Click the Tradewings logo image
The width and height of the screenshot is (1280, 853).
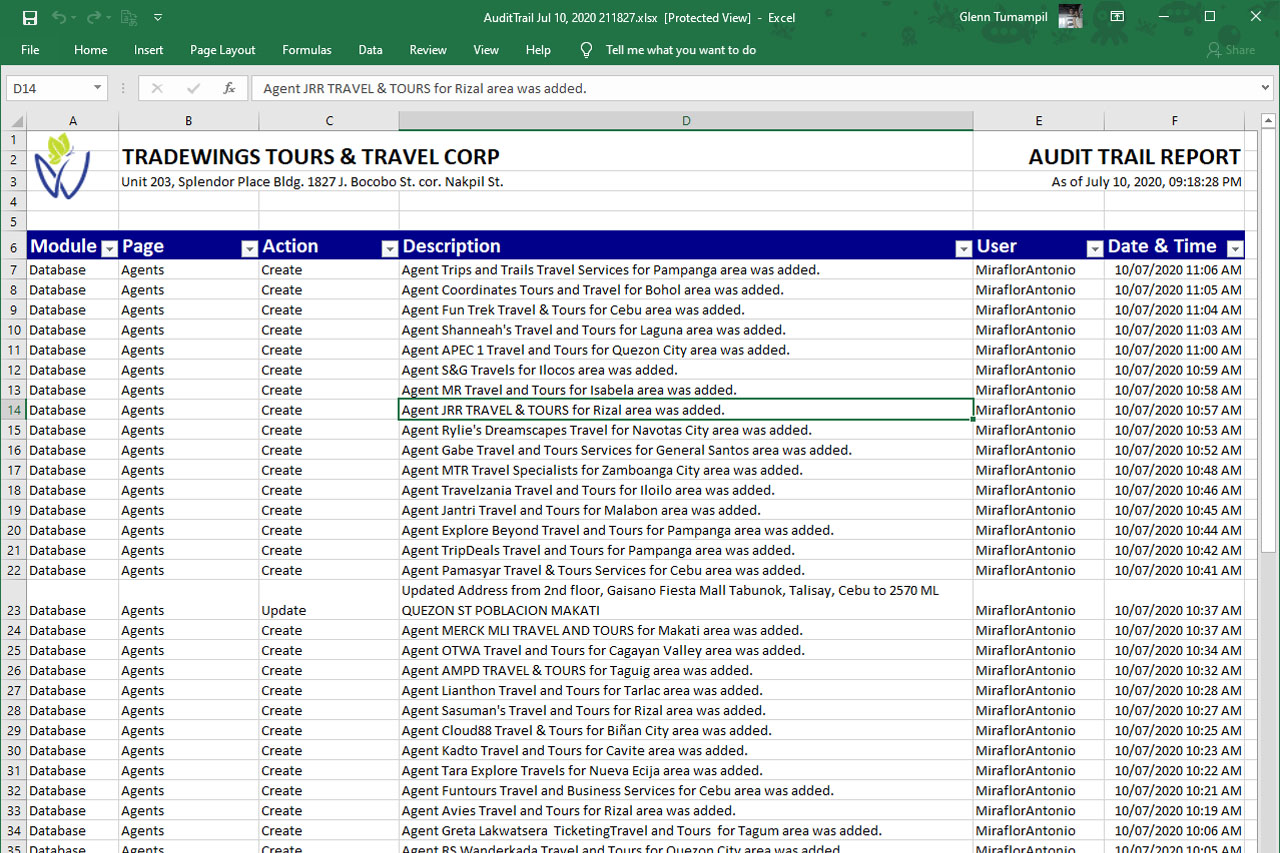tap(61, 166)
